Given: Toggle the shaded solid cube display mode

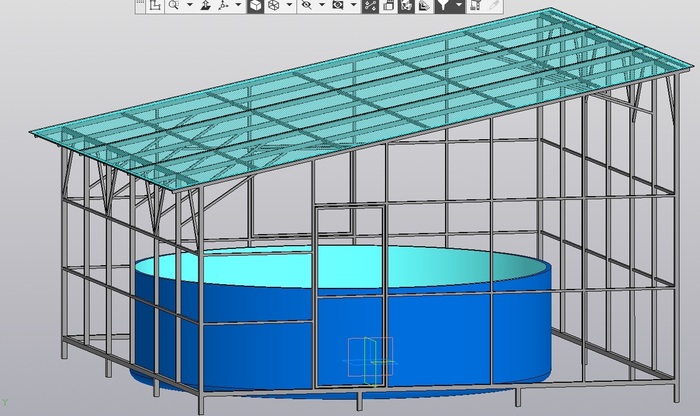Looking at the screenshot, I should pos(255,5).
